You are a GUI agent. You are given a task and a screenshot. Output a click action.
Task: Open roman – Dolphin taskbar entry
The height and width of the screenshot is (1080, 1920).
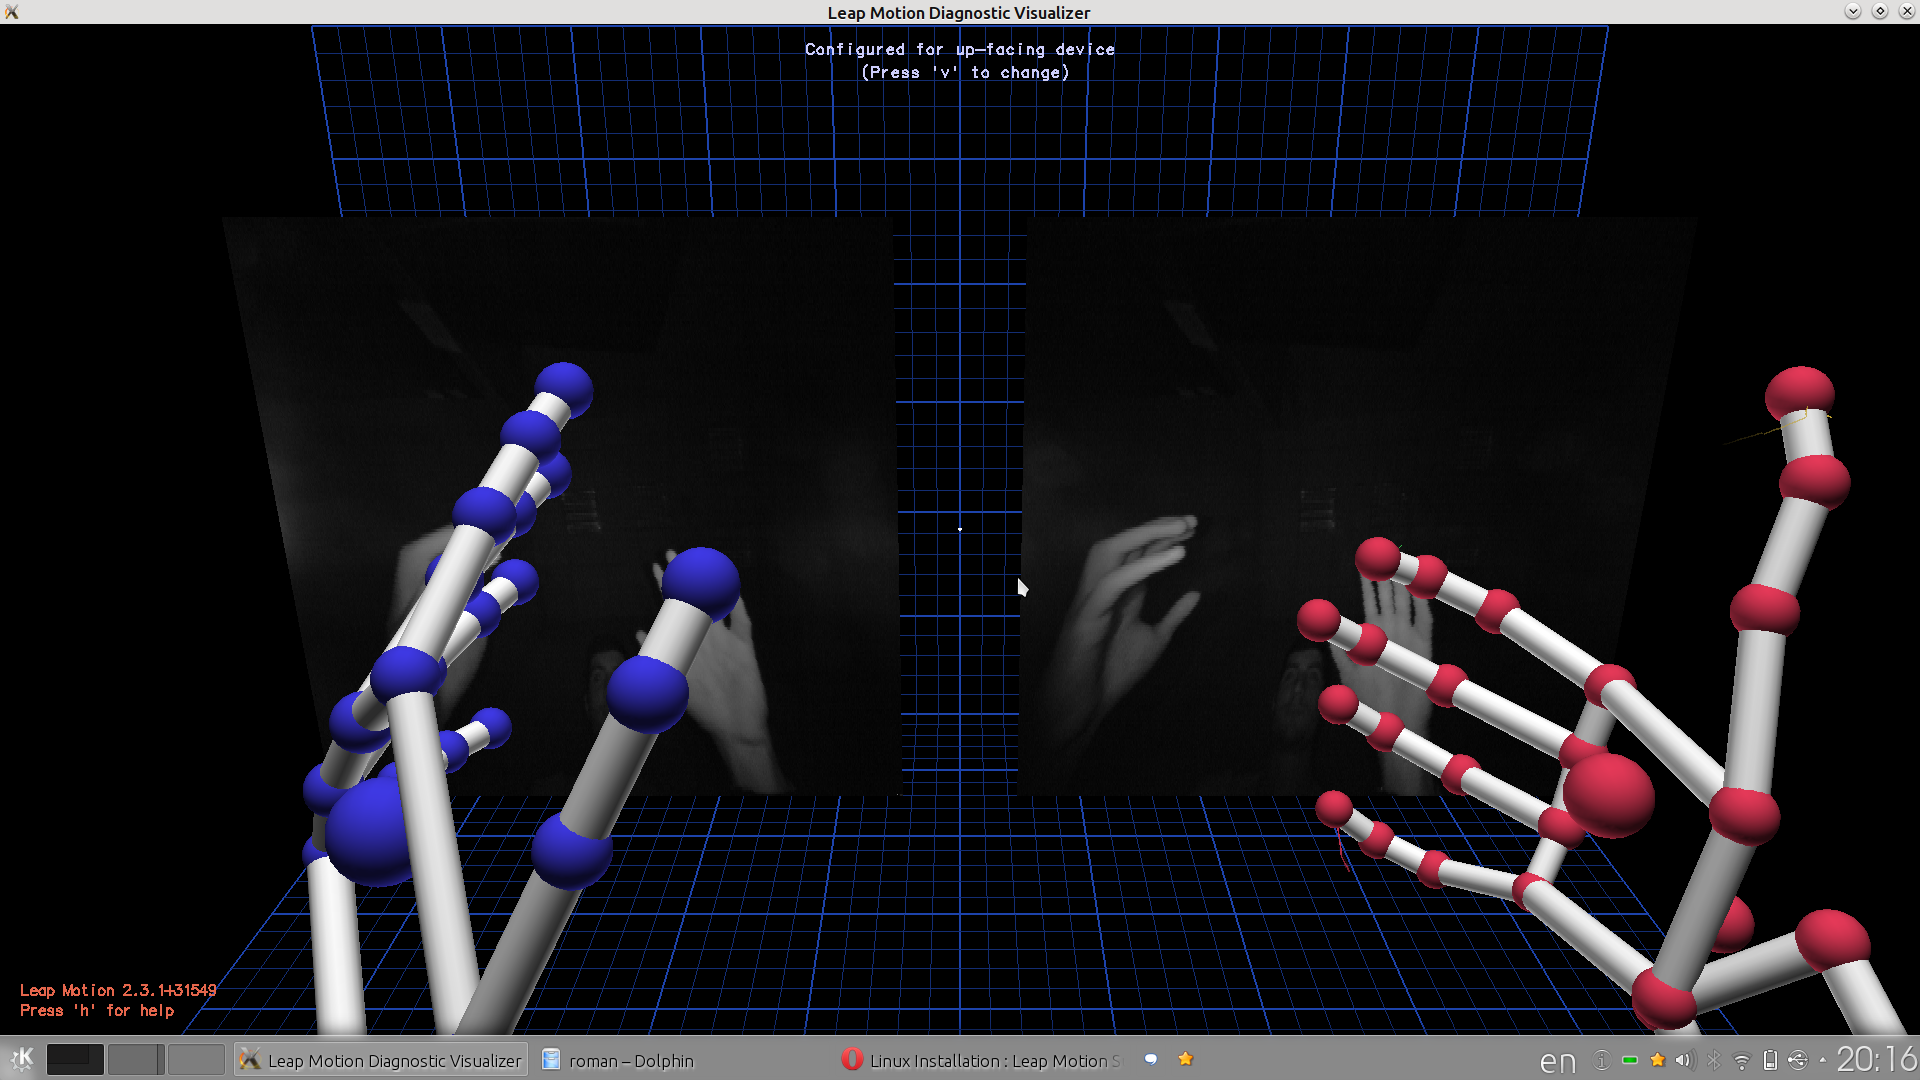coord(680,1060)
